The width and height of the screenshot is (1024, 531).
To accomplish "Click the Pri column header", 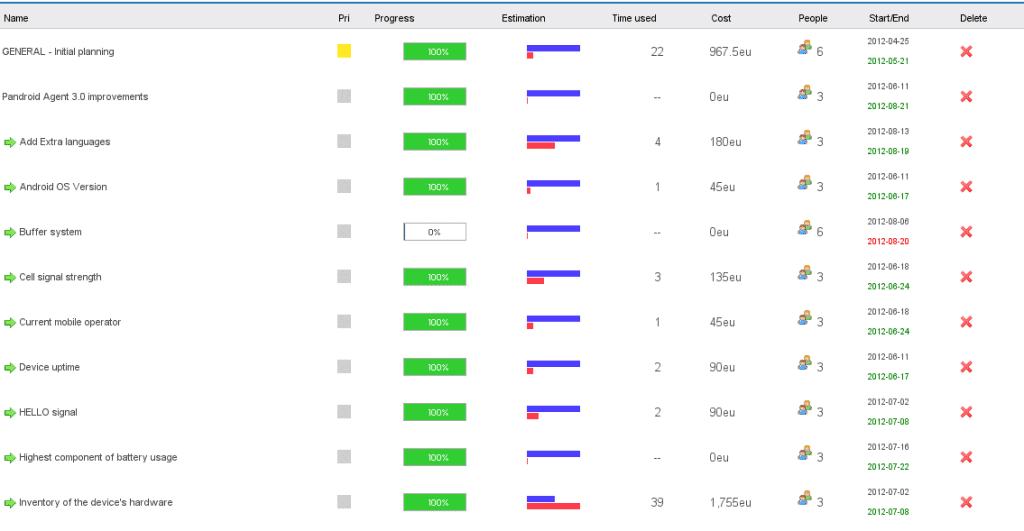I will pyautogui.click(x=344, y=18).
